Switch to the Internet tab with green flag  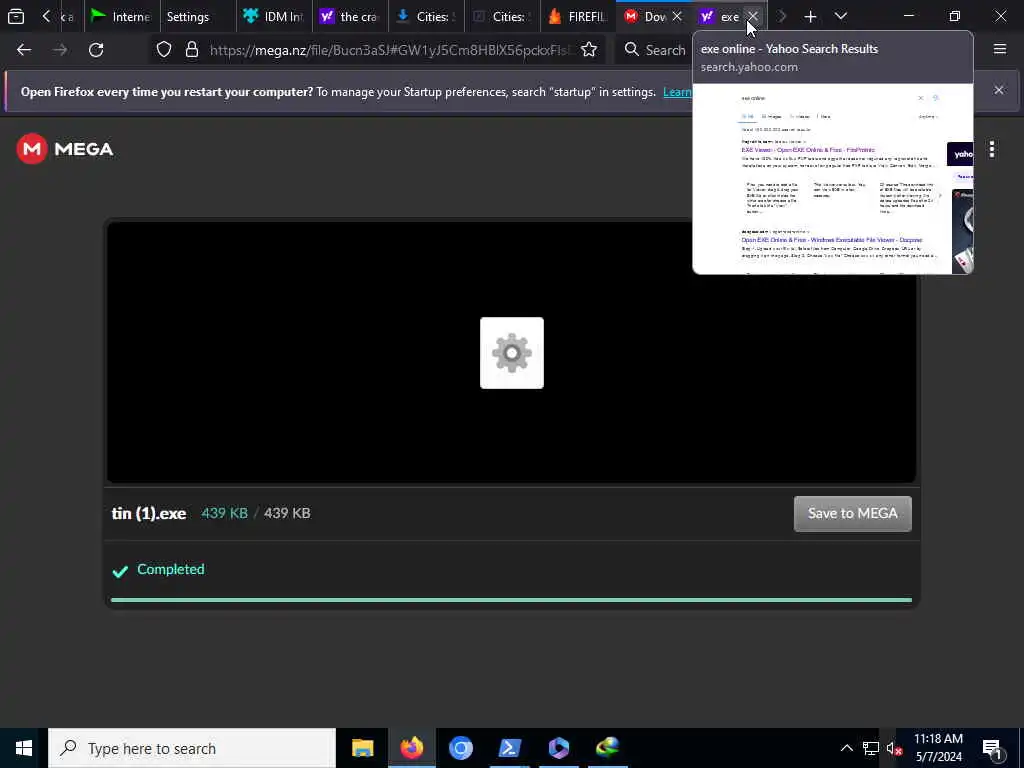[x=121, y=16]
